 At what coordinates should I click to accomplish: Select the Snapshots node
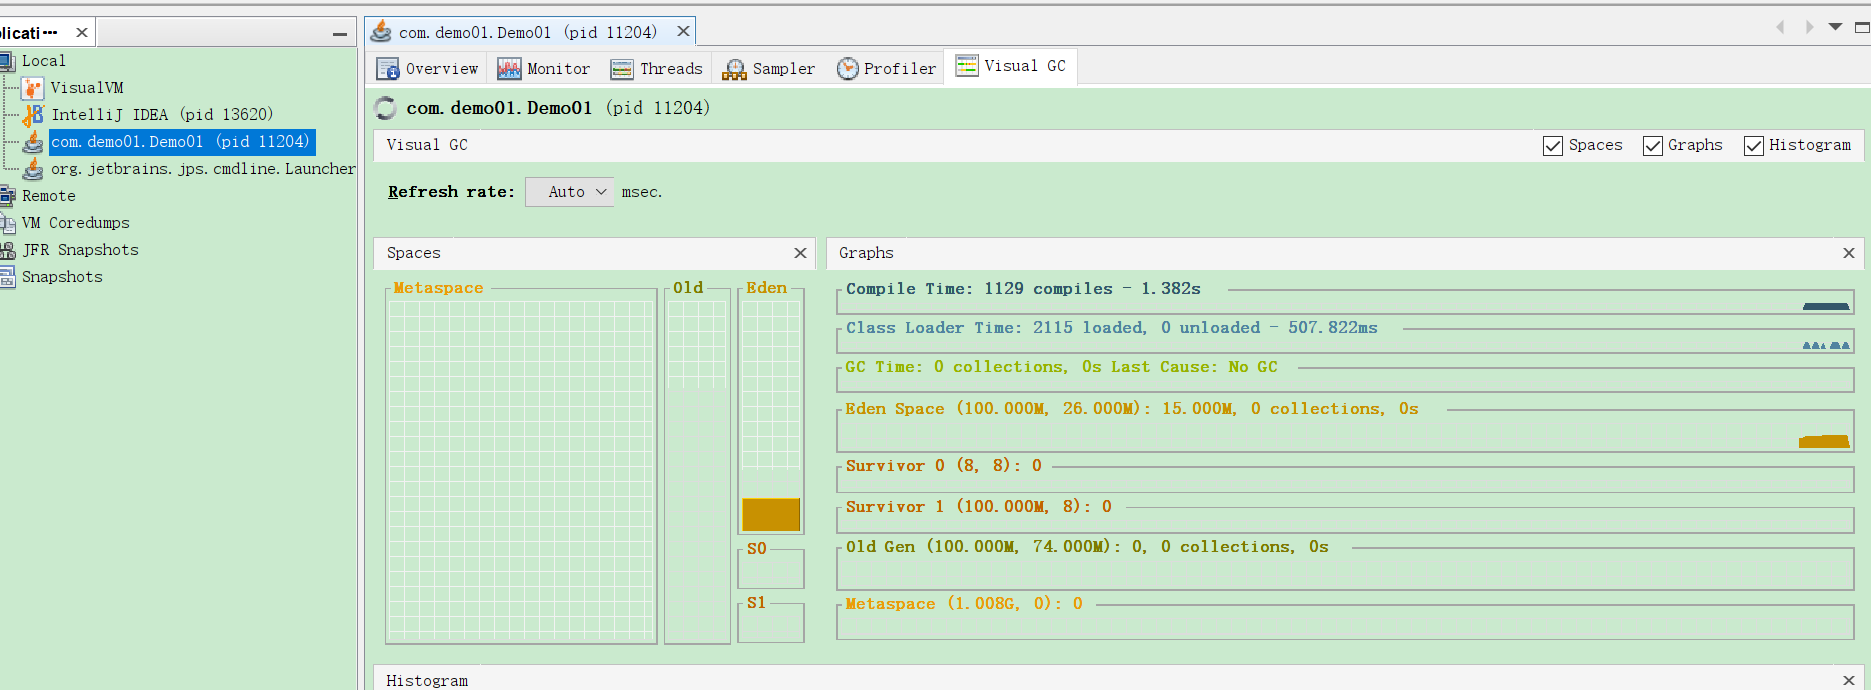coord(62,277)
